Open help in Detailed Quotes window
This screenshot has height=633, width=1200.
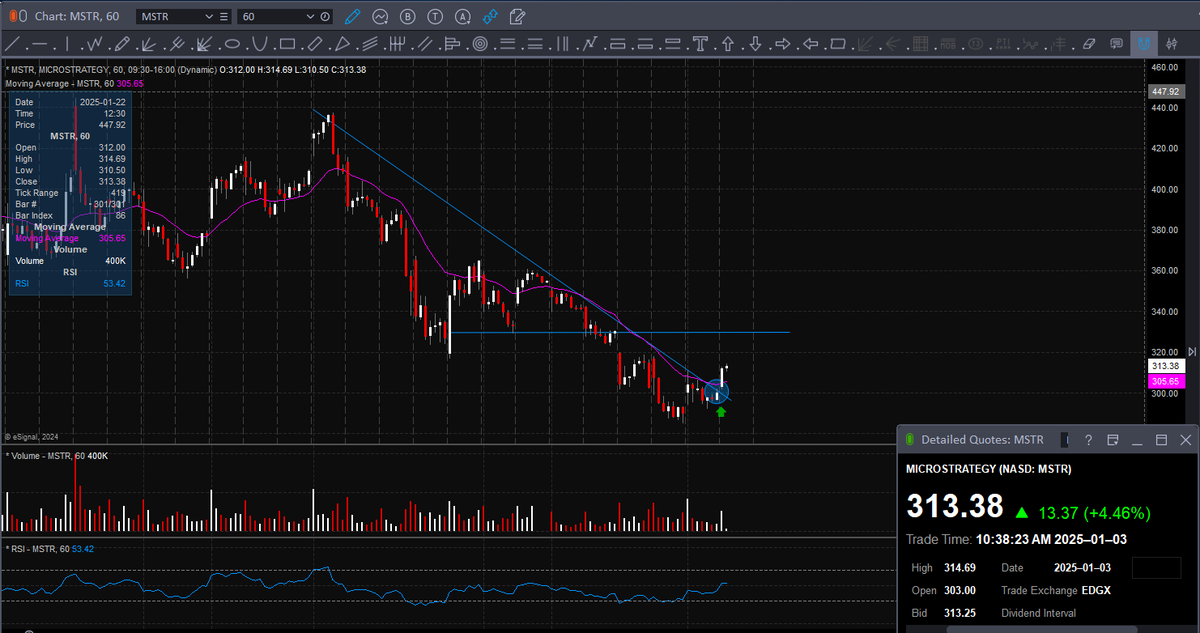1088,440
